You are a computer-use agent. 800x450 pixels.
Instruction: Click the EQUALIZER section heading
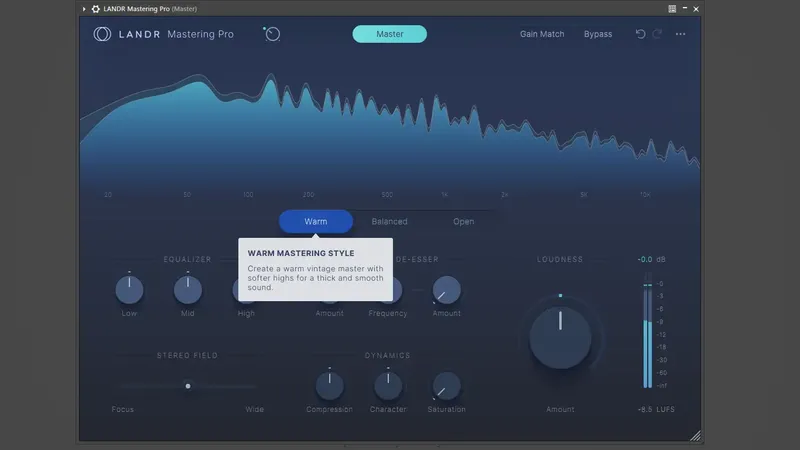pyautogui.click(x=187, y=259)
